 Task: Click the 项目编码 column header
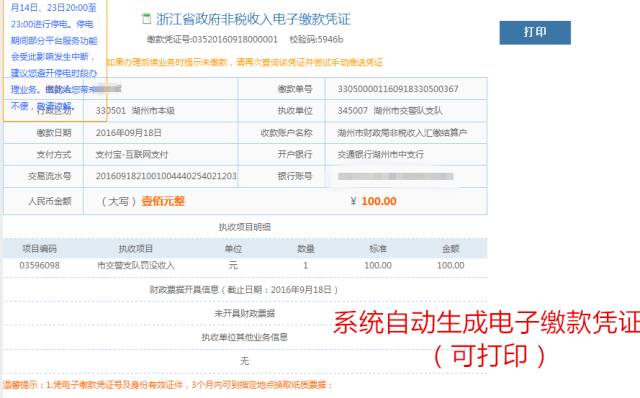39,249
